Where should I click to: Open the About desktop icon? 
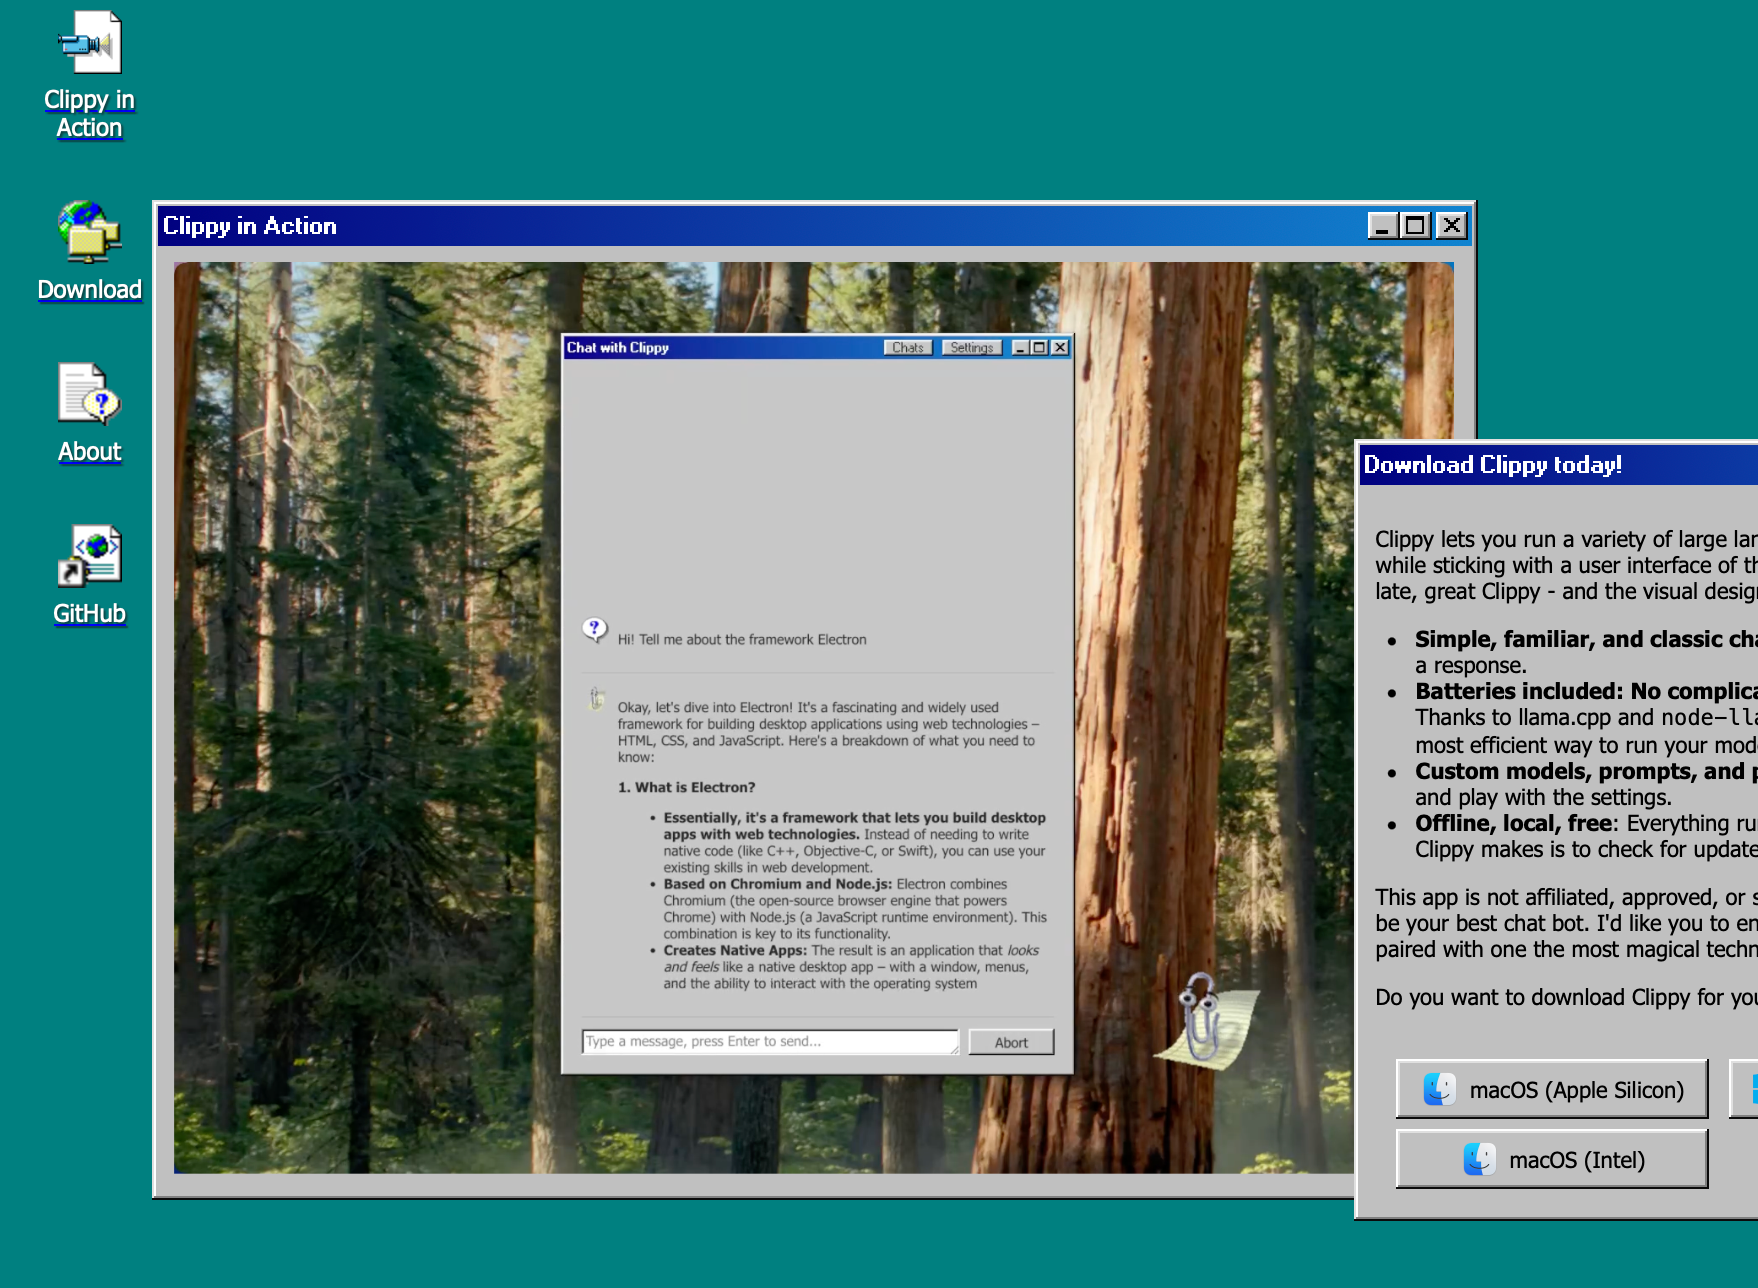(89, 413)
